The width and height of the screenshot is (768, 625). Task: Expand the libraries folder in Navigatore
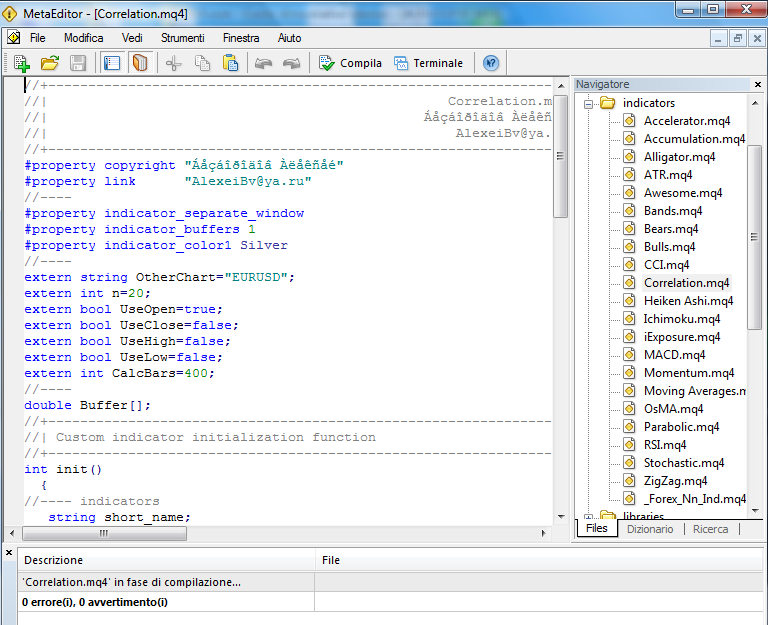[x=589, y=517]
